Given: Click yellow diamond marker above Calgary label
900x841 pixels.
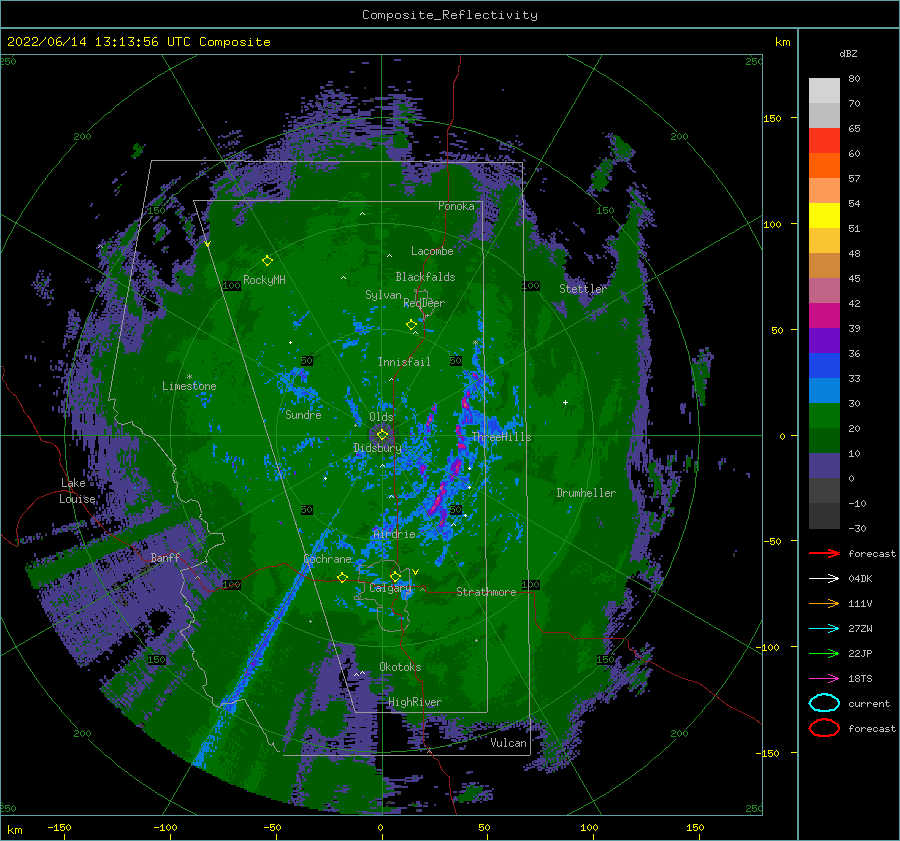Looking at the screenshot, I should (x=395, y=576).
